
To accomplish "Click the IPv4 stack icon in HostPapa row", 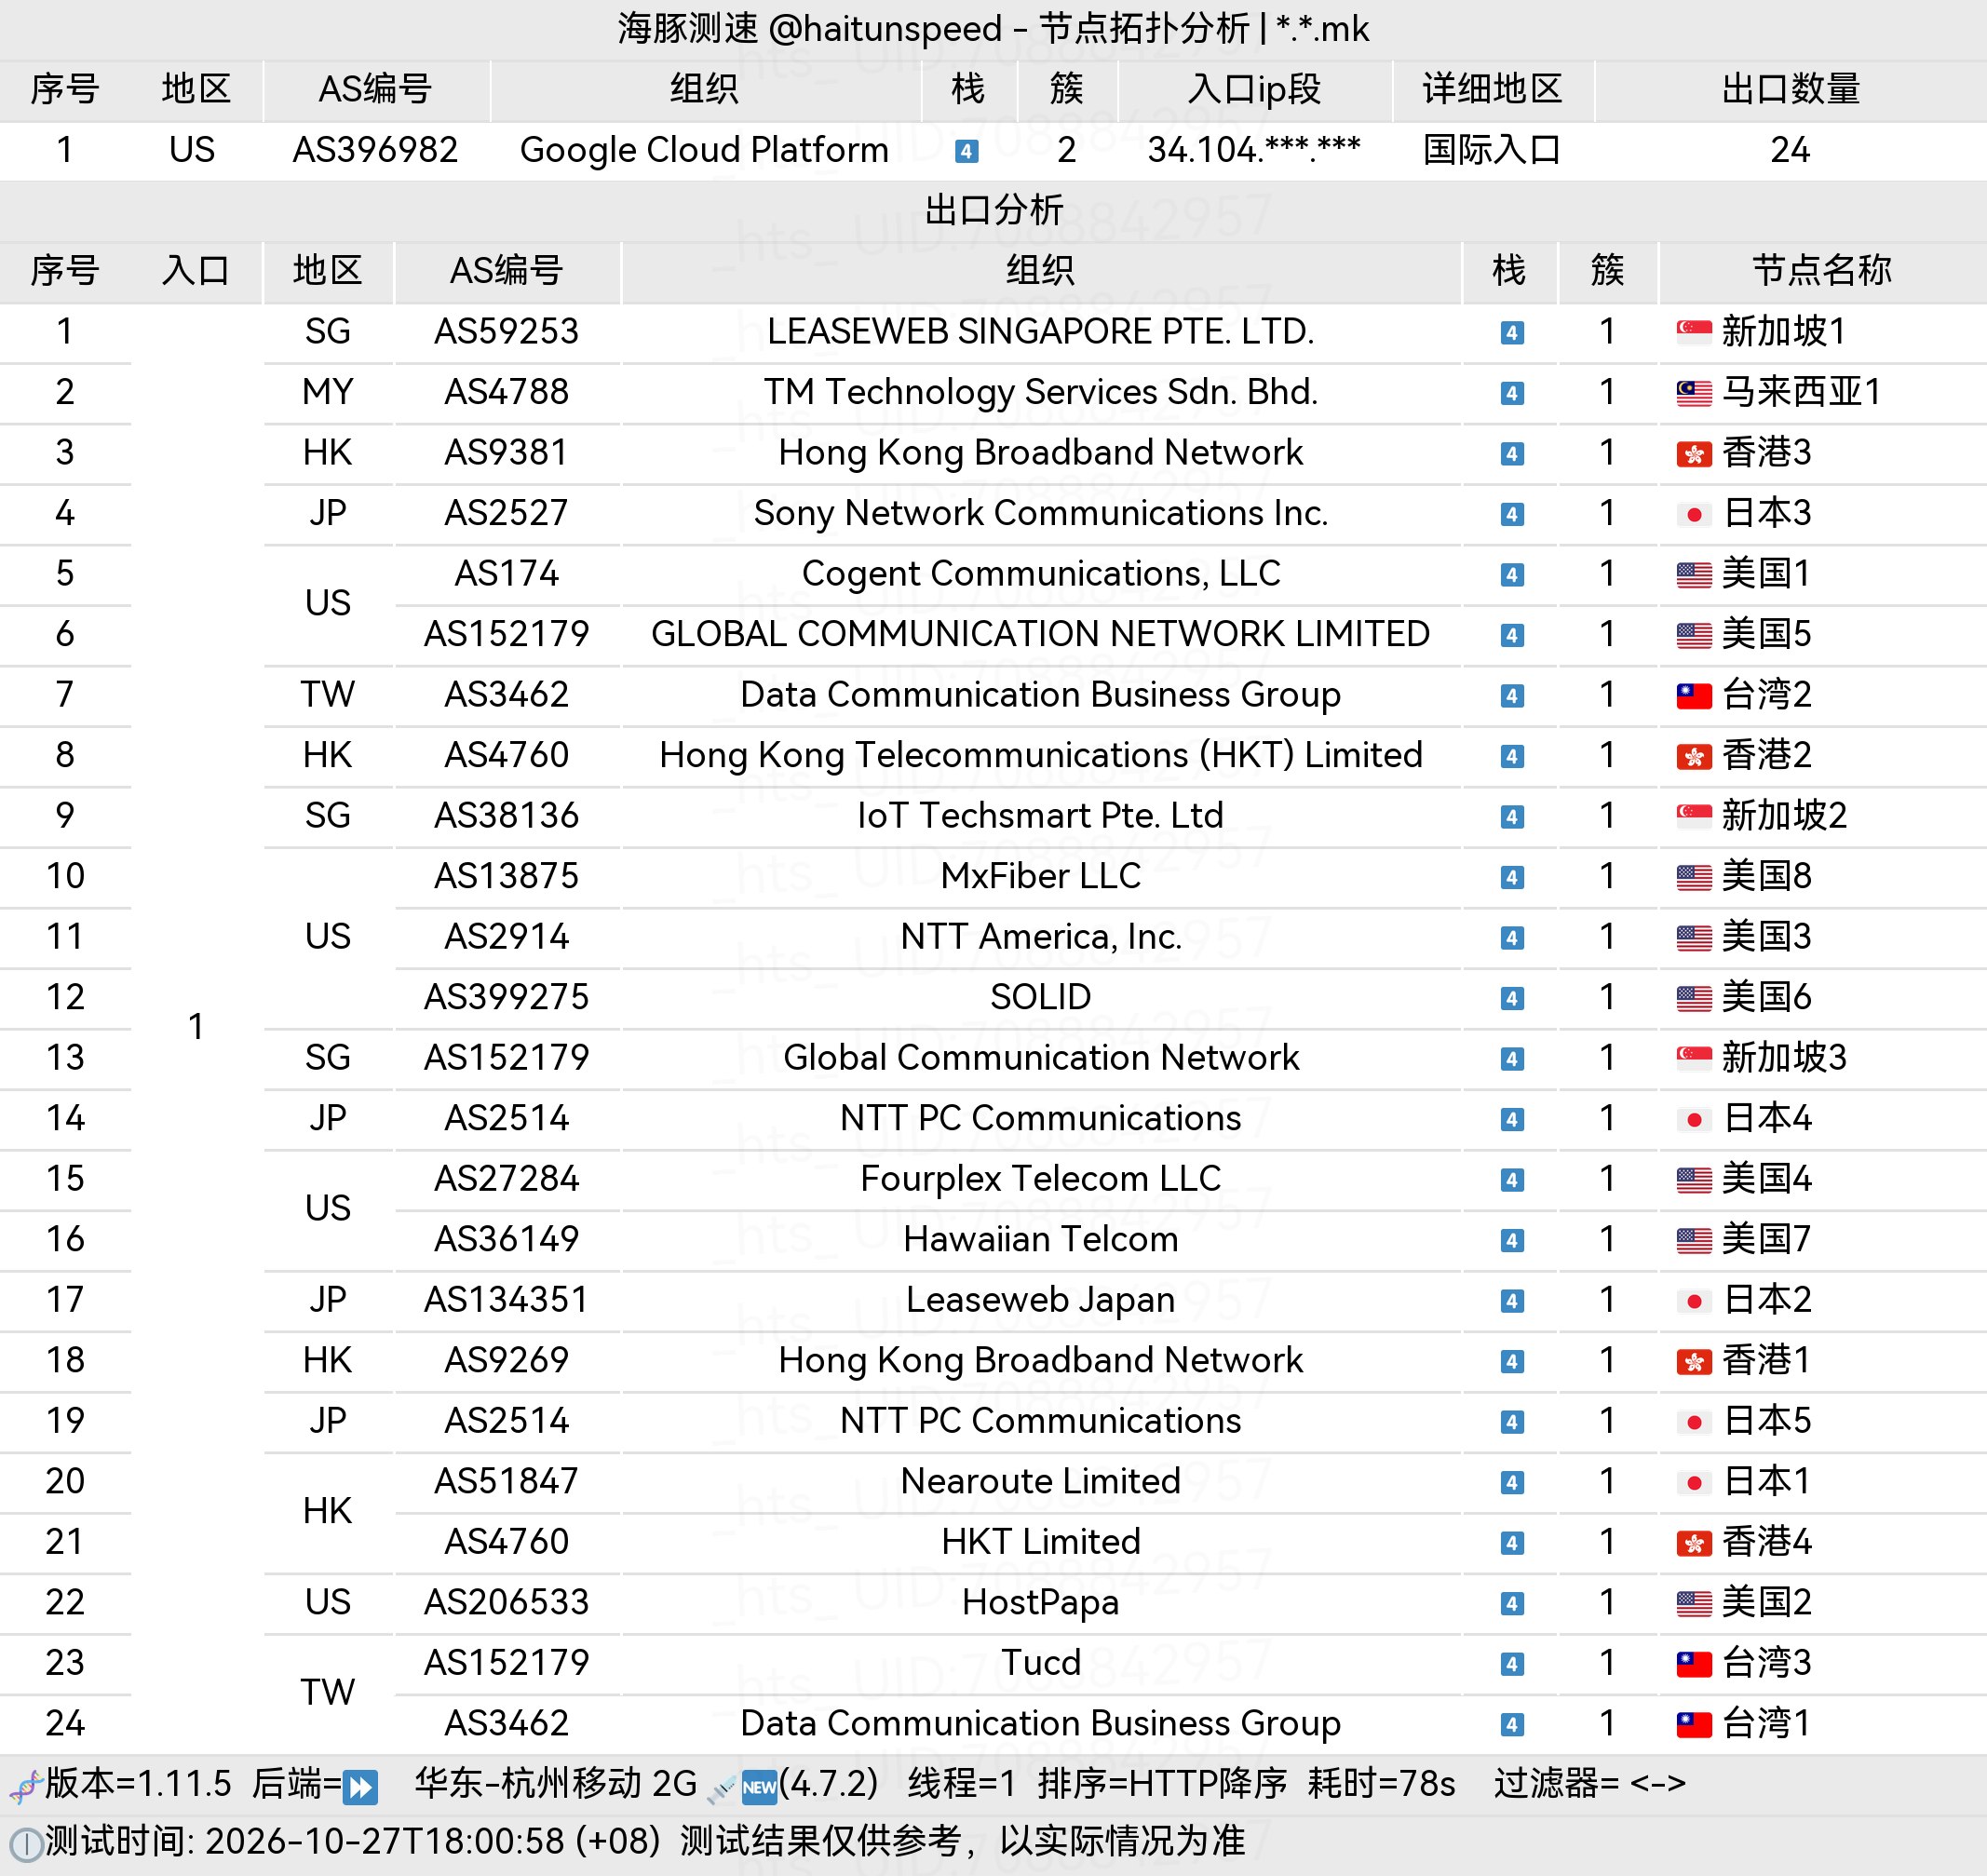I will [x=1511, y=1604].
